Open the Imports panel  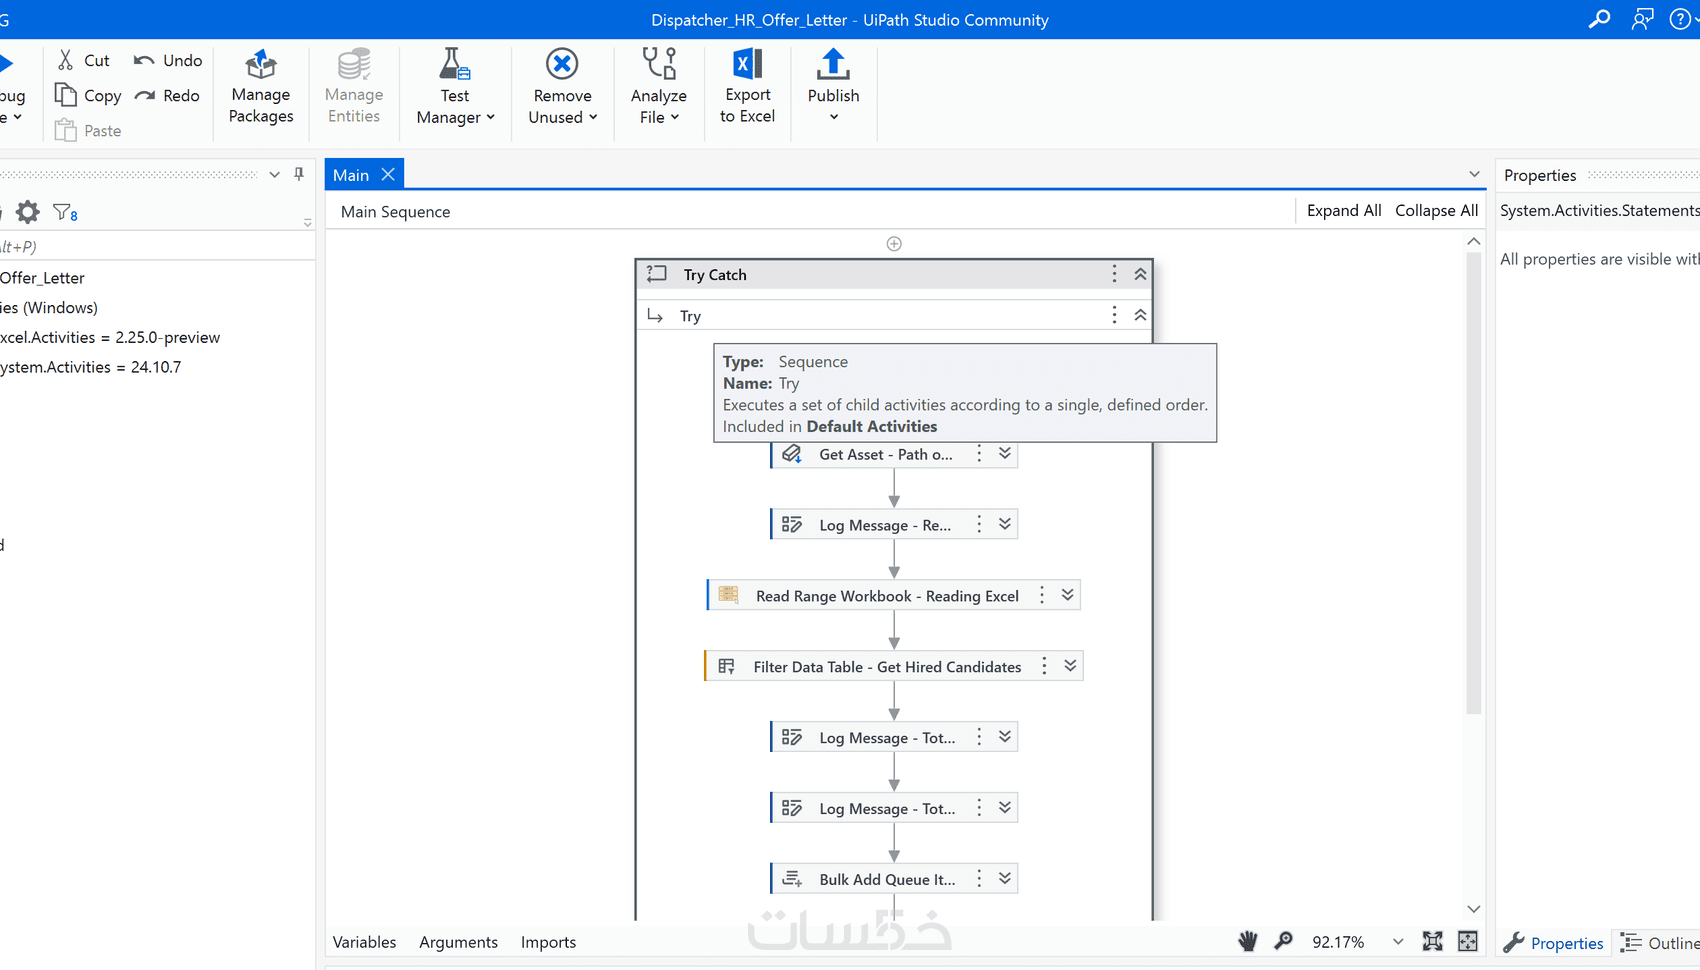[x=548, y=942]
